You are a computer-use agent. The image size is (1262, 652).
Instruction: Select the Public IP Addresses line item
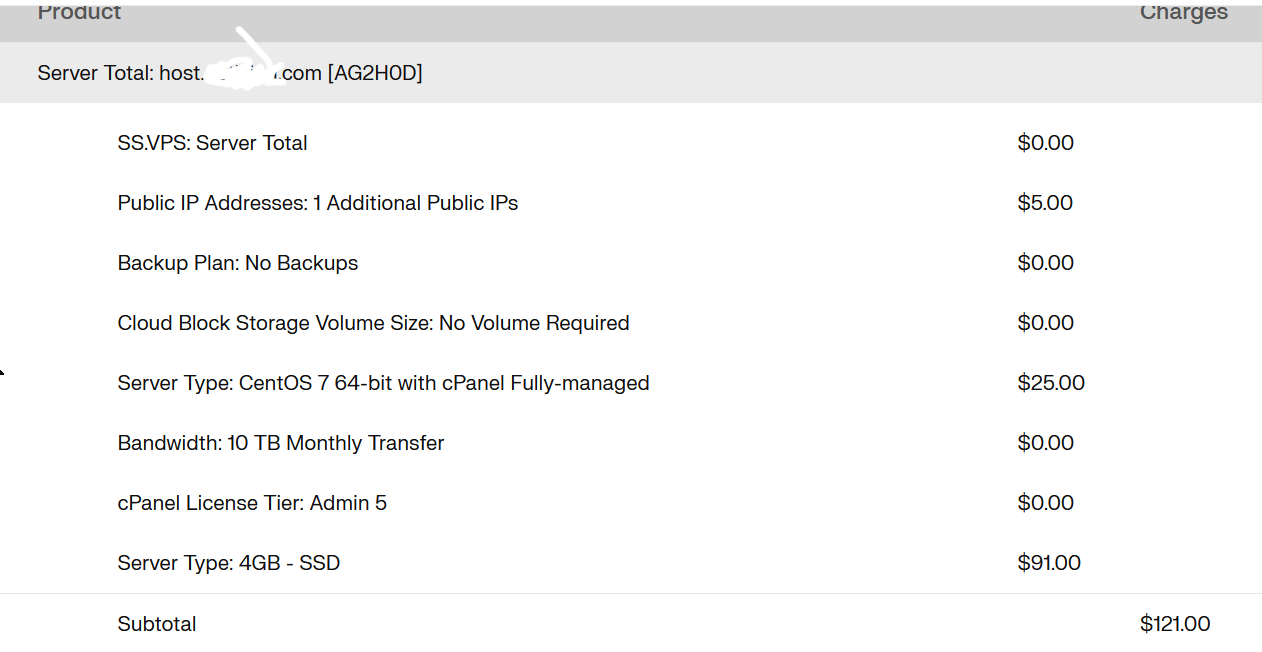click(x=317, y=203)
